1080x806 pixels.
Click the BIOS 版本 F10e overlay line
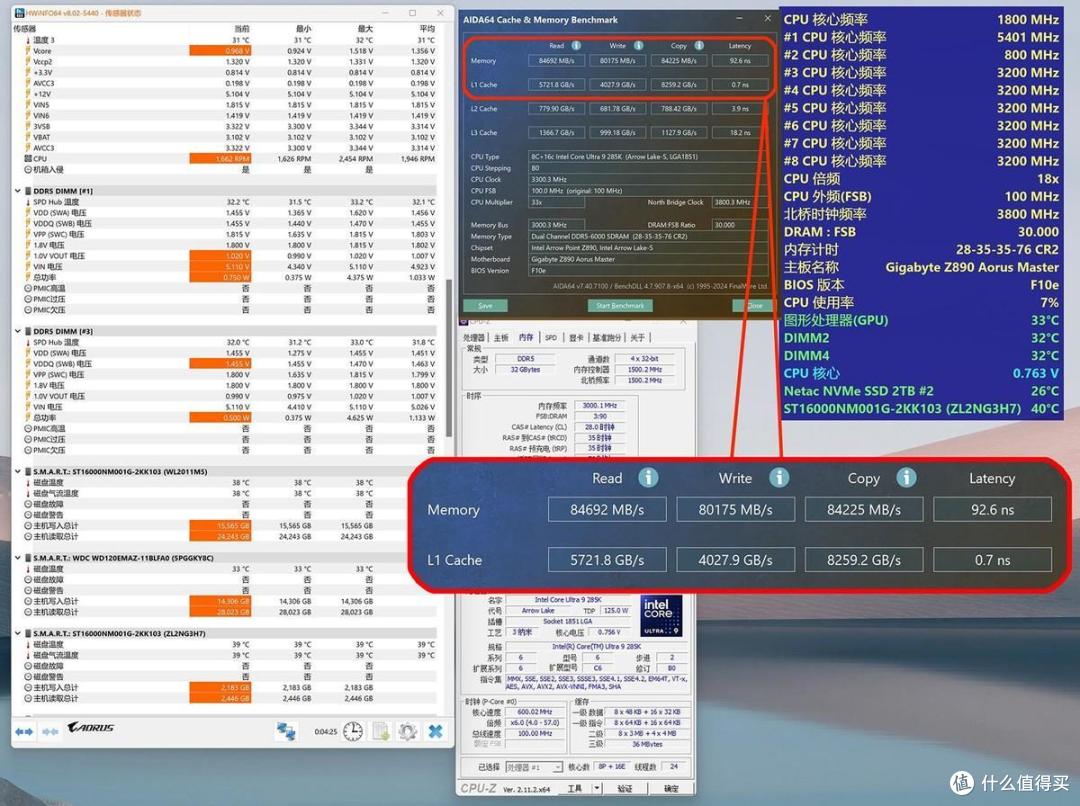click(x=921, y=285)
